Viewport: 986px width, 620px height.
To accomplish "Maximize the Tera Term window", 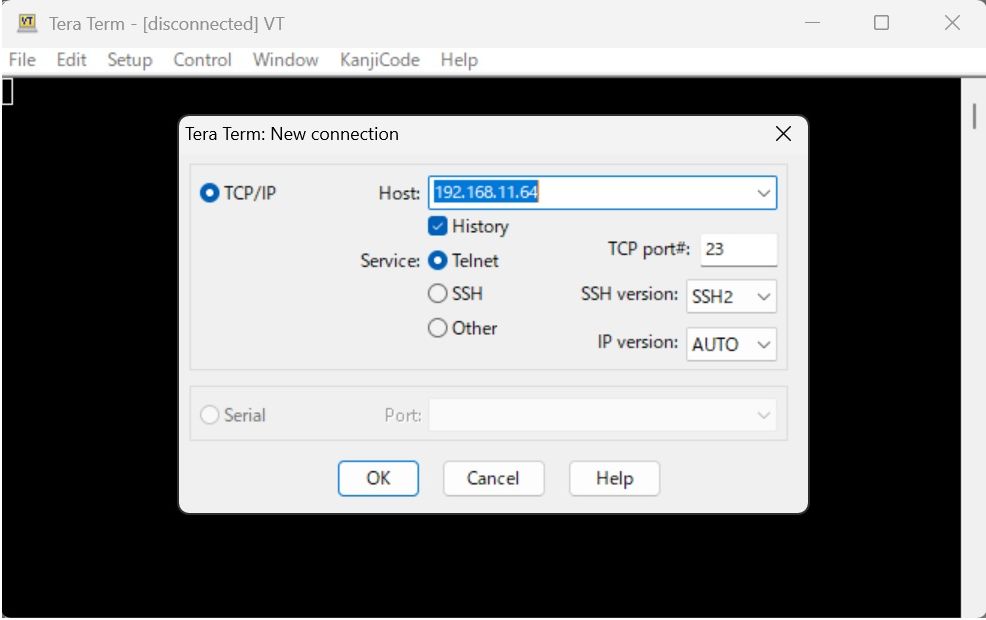I will point(881,23).
